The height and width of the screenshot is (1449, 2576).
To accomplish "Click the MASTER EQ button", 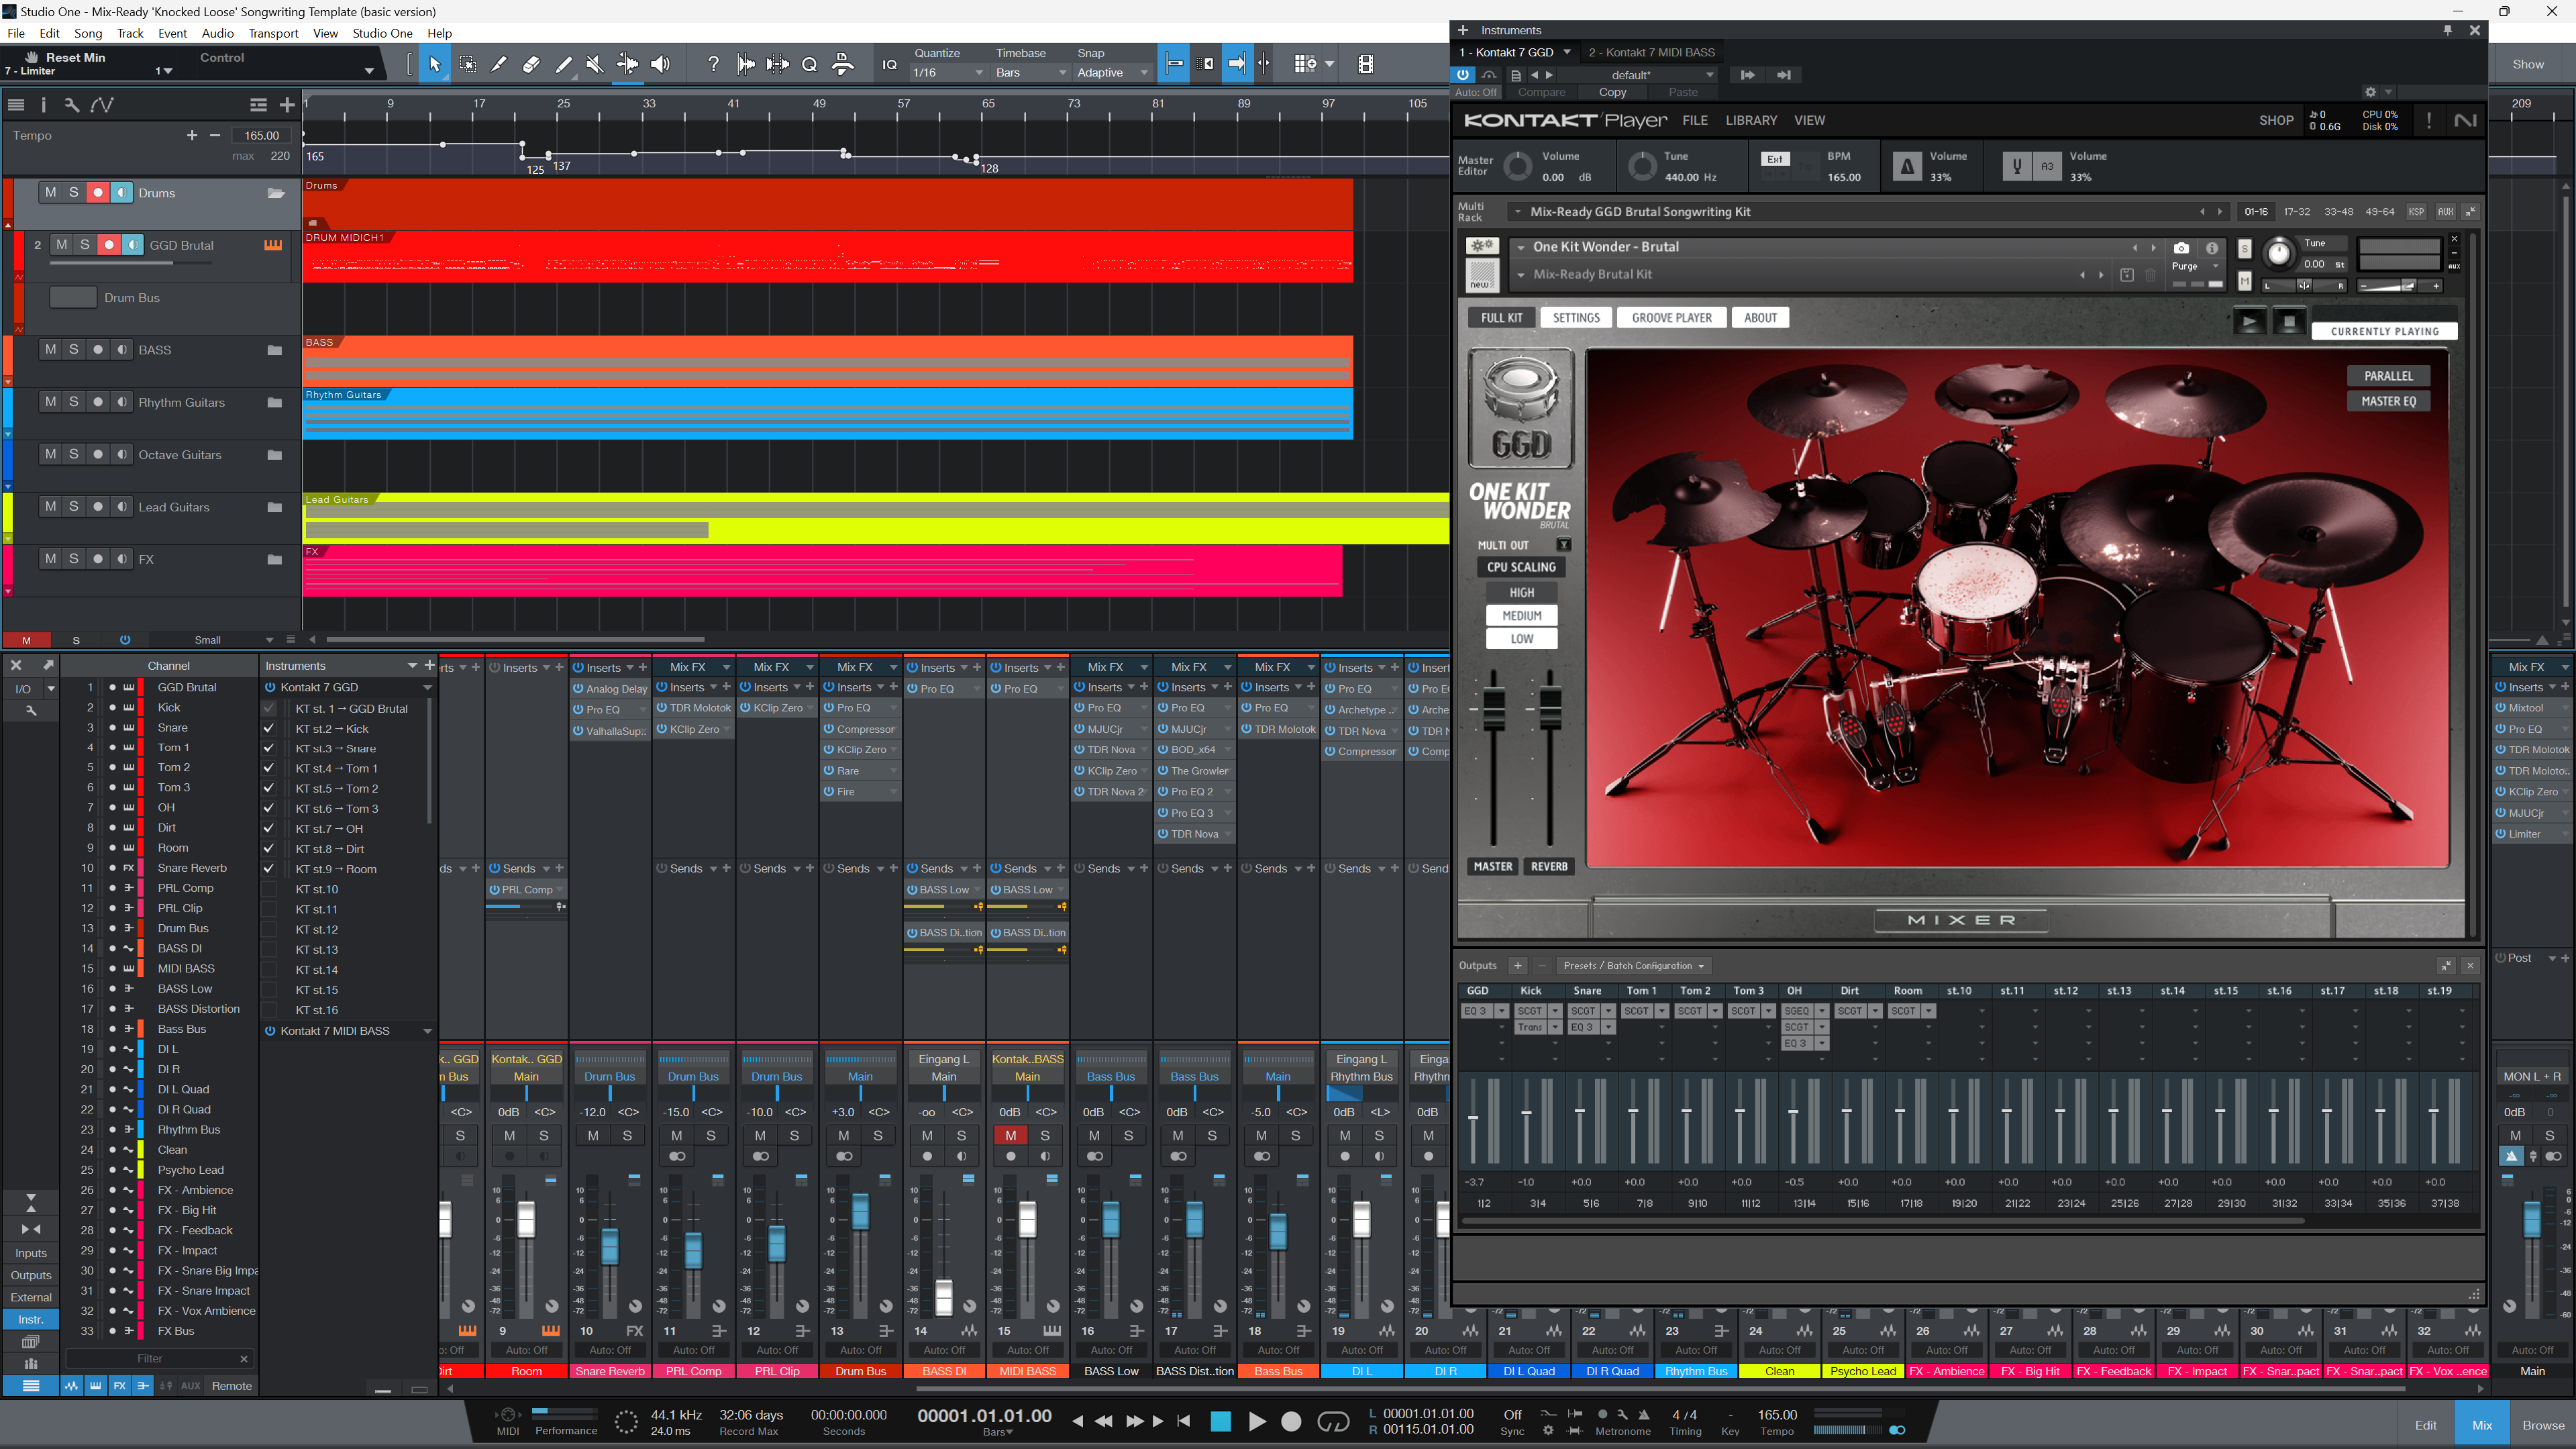I will [x=2388, y=401].
